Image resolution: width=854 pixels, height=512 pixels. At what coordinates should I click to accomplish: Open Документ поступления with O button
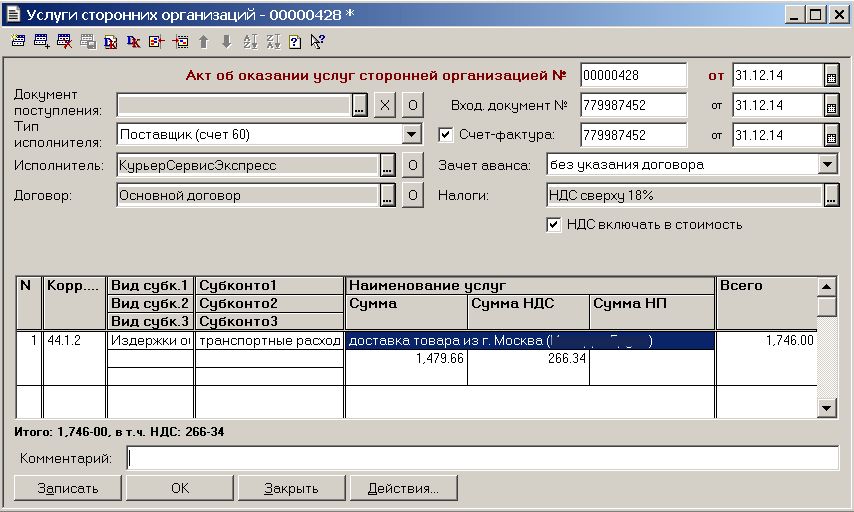(413, 105)
